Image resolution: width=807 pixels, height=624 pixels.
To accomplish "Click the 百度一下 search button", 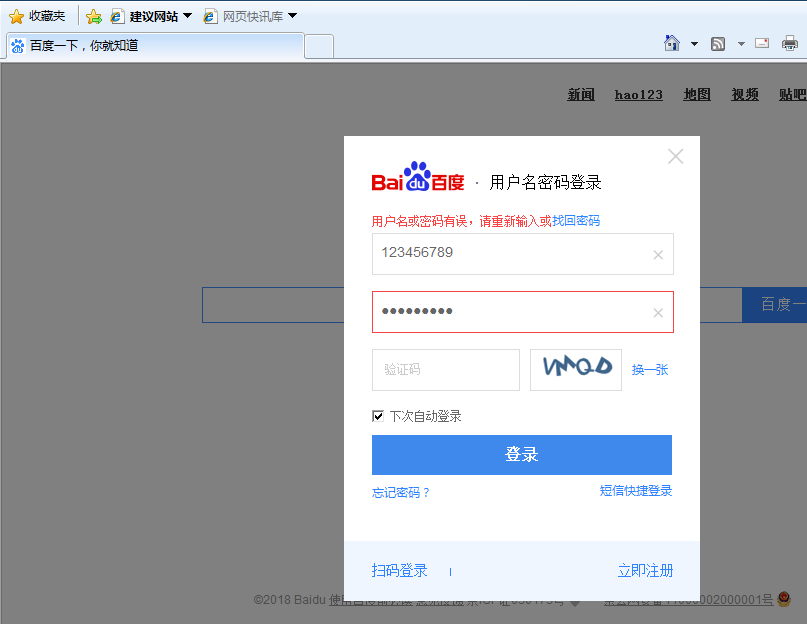I will click(775, 305).
